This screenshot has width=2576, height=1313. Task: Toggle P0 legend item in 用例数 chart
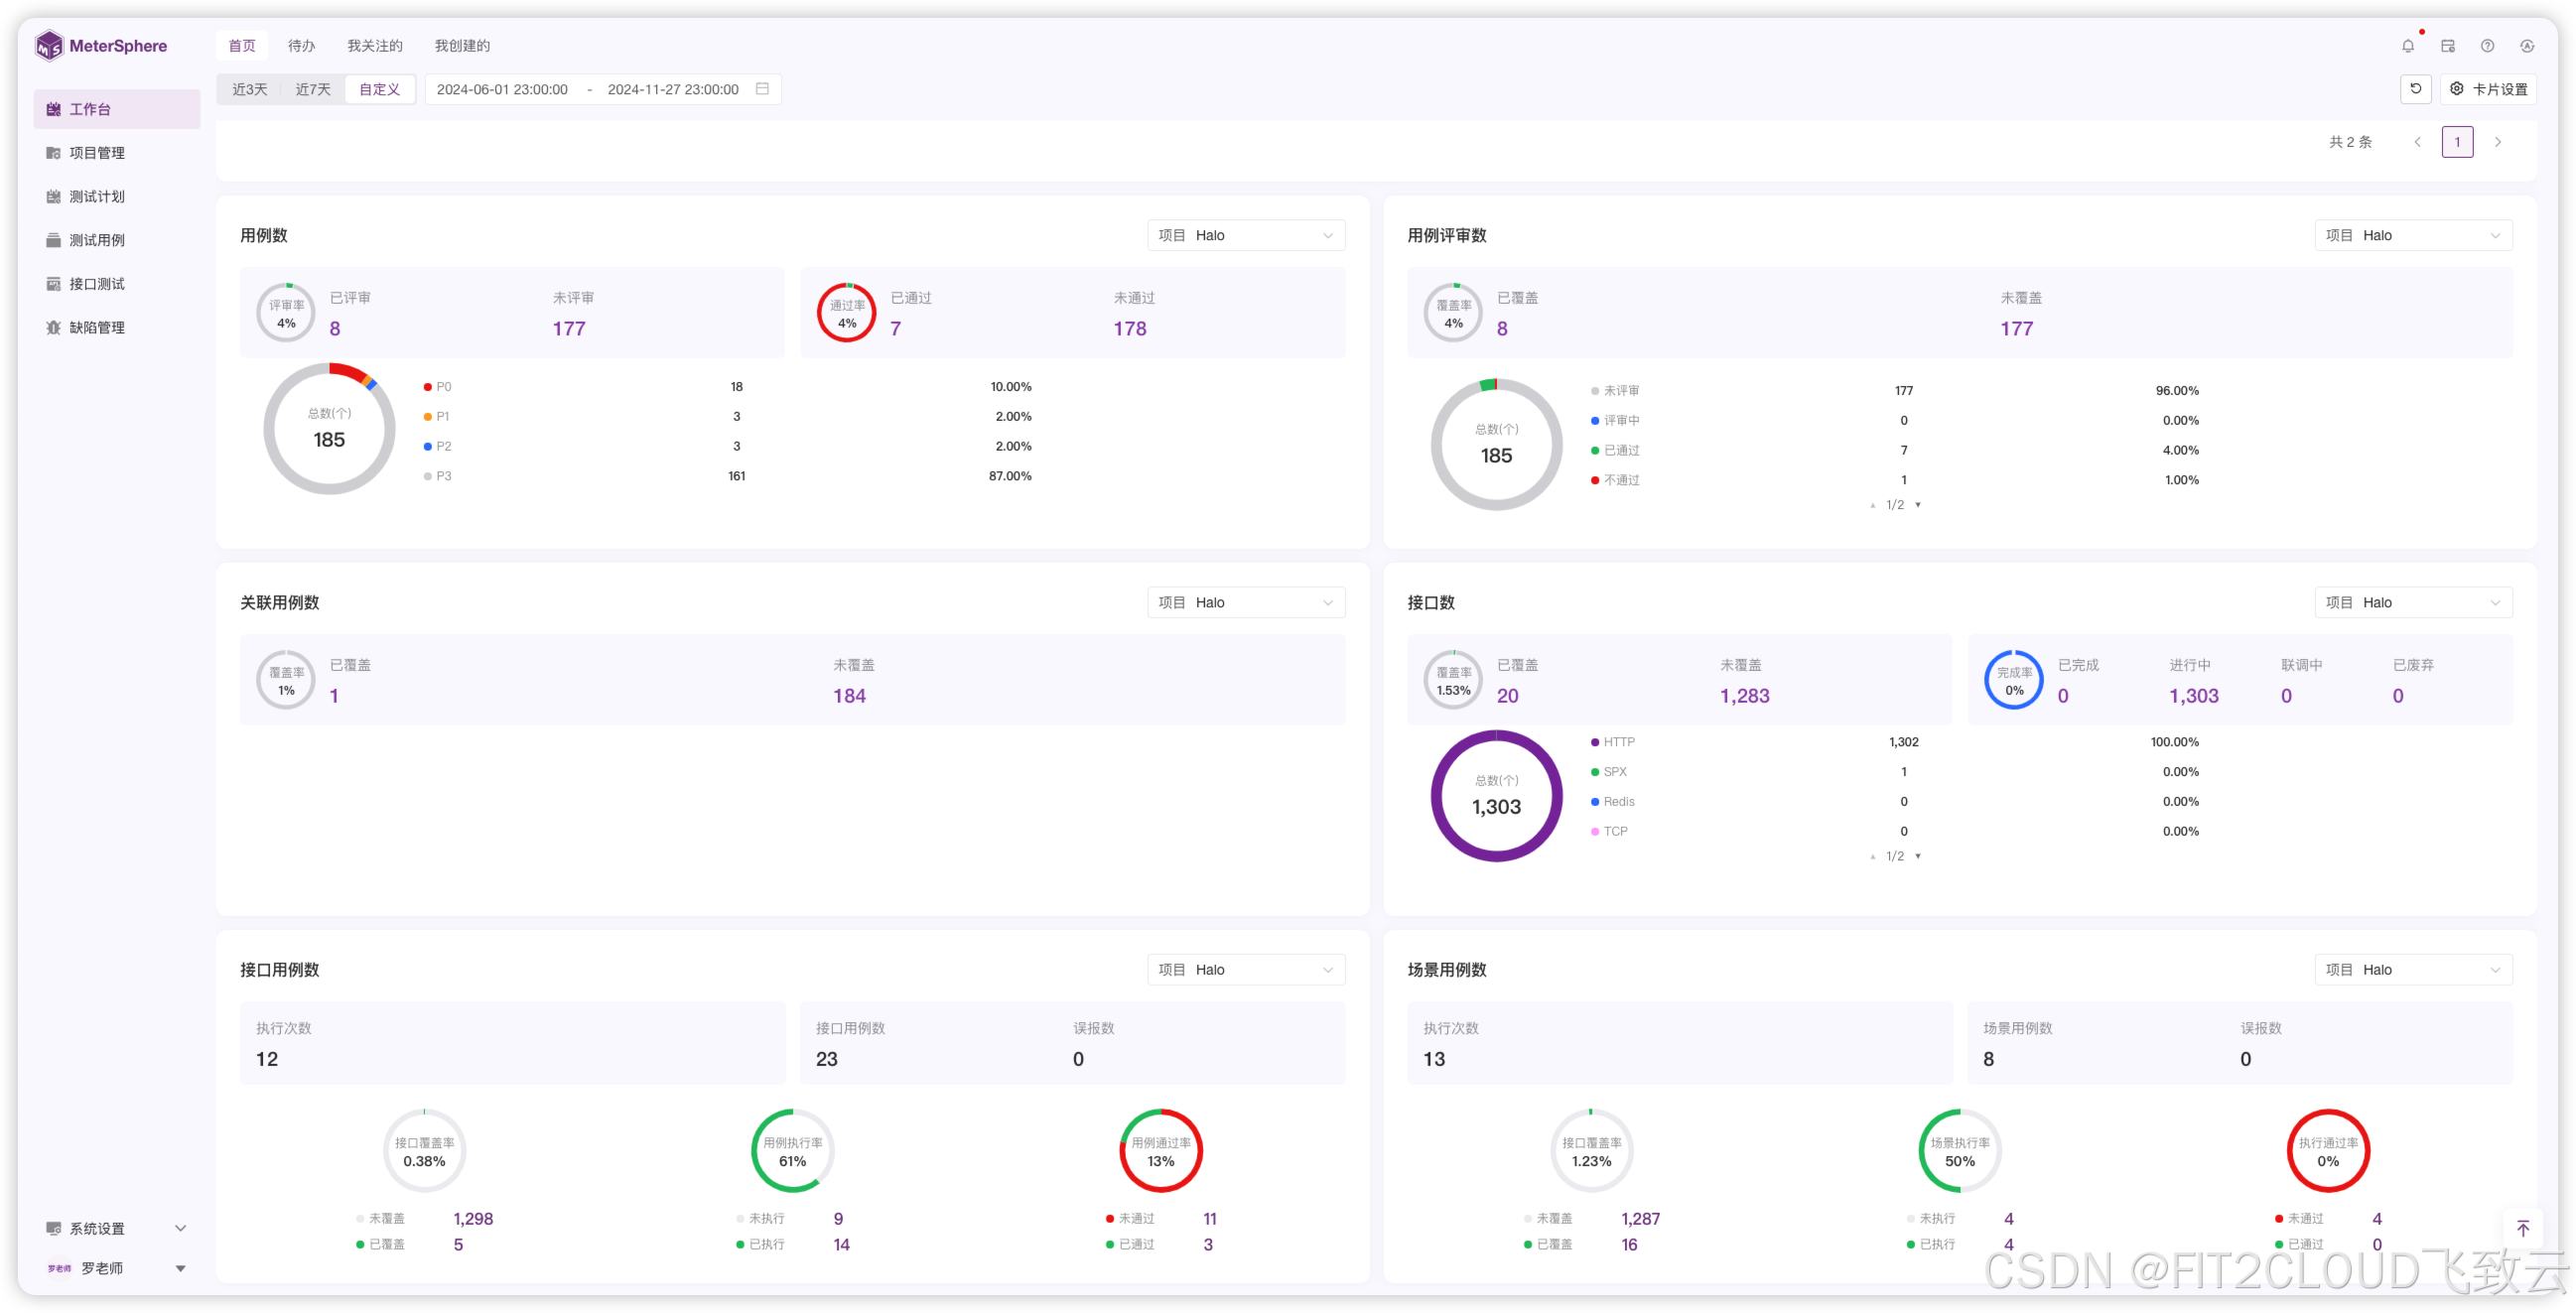tap(437, 387)
